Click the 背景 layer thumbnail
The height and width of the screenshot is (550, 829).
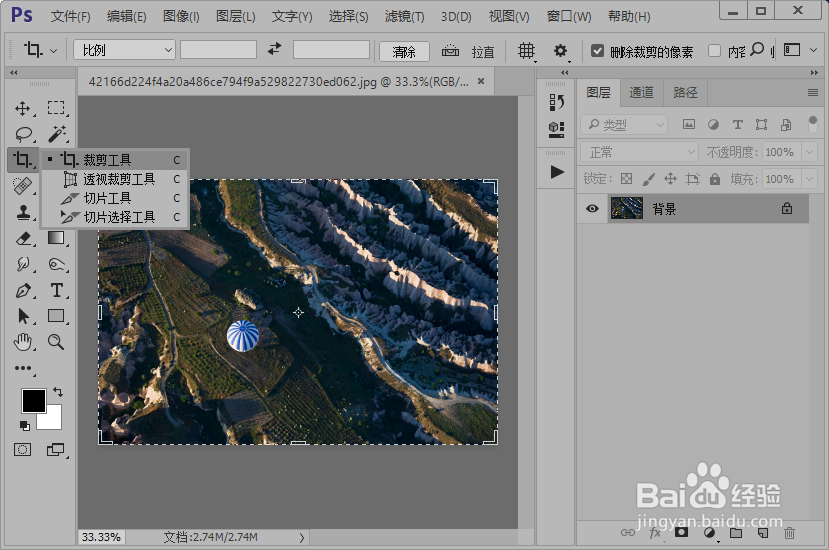click(x=627, y=208)
